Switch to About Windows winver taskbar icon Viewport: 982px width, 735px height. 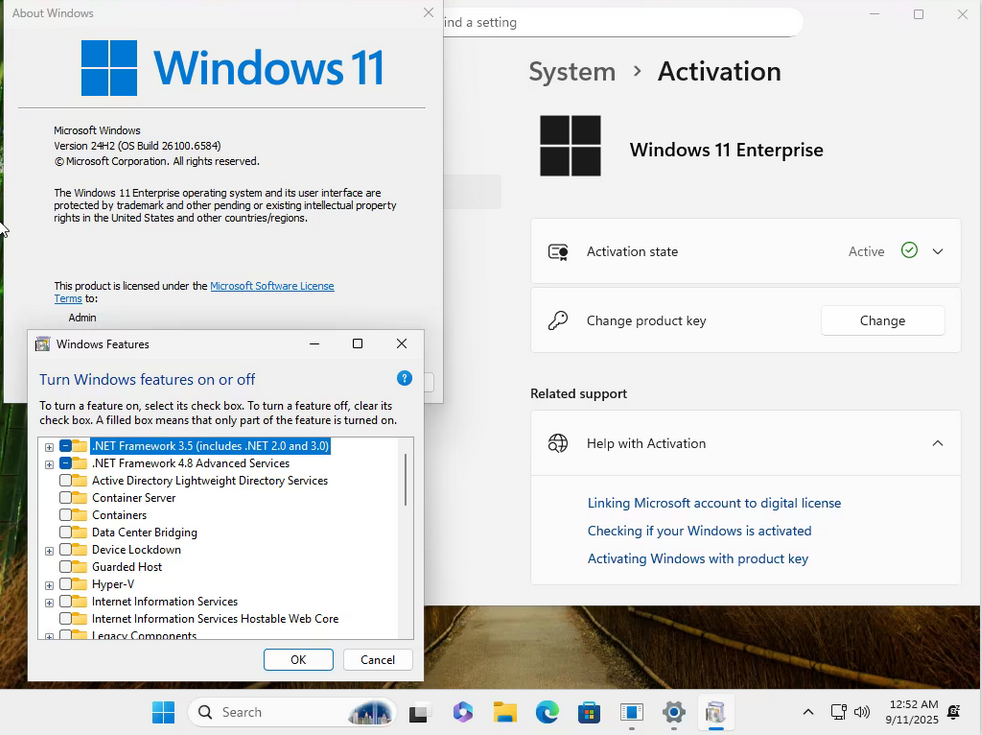pyautogui.click(x=632, y=712)
